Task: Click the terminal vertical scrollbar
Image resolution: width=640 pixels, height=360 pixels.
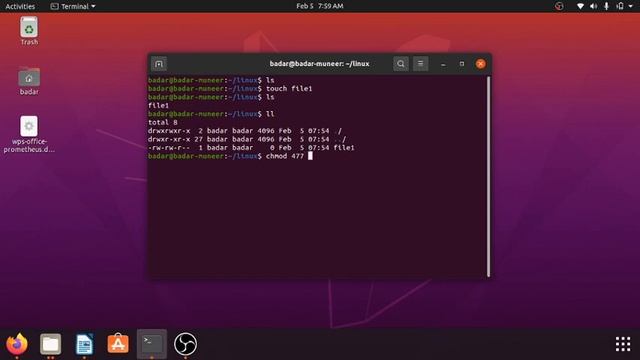Action: (x=489, y=176)
